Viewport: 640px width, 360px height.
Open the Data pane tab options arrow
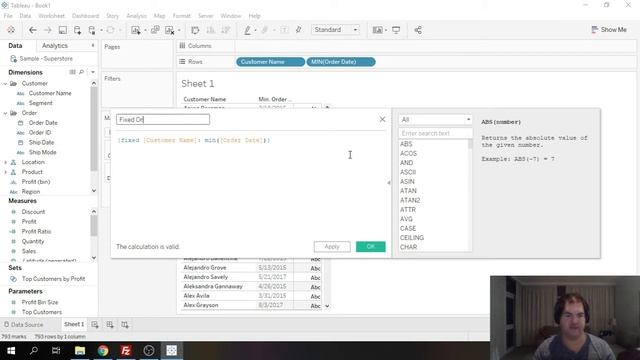click(x=93, y=45)
